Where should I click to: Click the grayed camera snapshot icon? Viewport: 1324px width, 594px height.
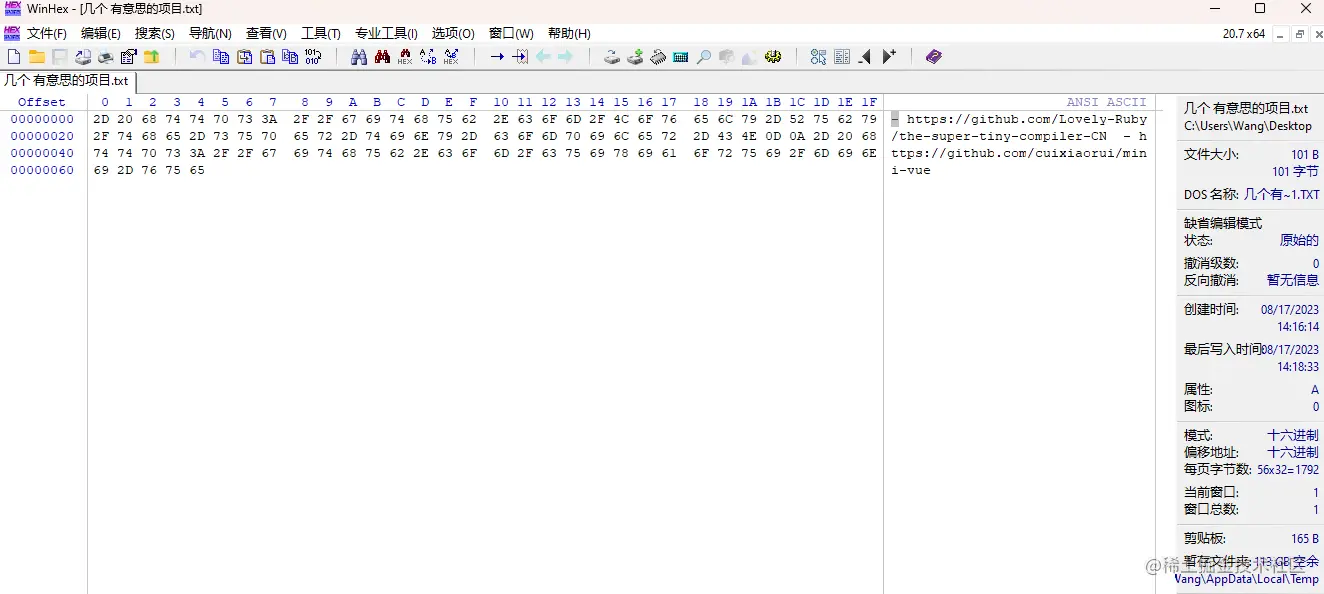(727, 57)
